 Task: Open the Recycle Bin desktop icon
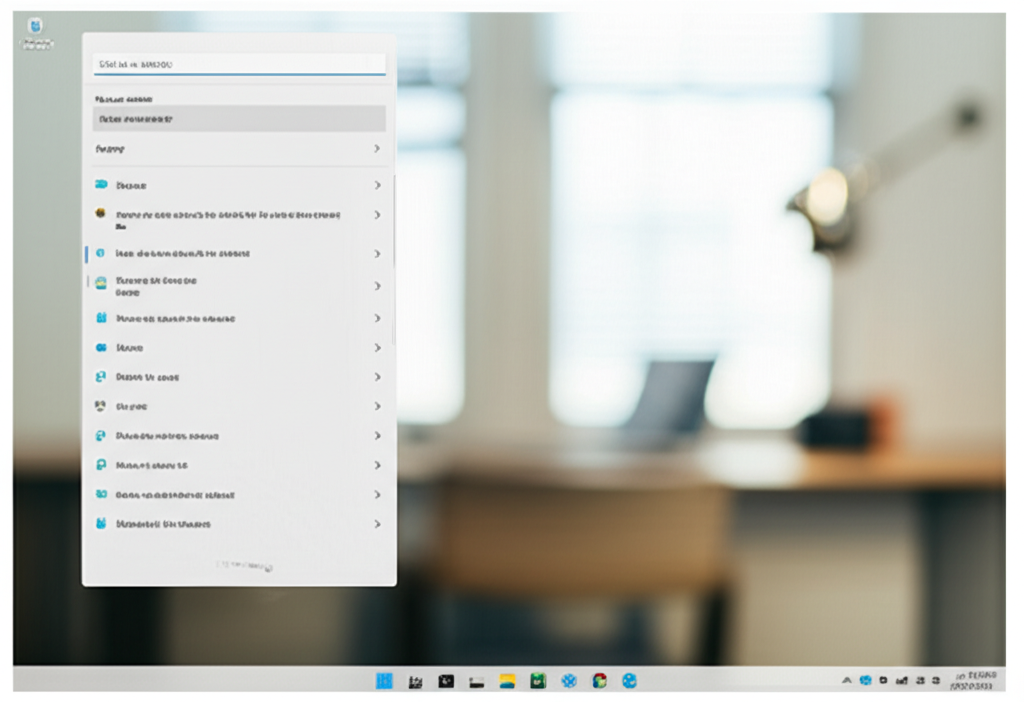[35, 30]
